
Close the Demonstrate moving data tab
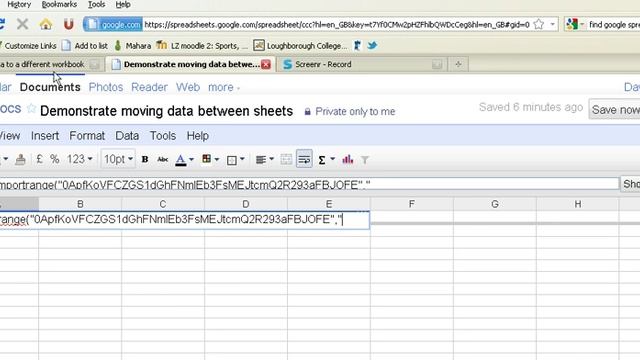(266, 64)
